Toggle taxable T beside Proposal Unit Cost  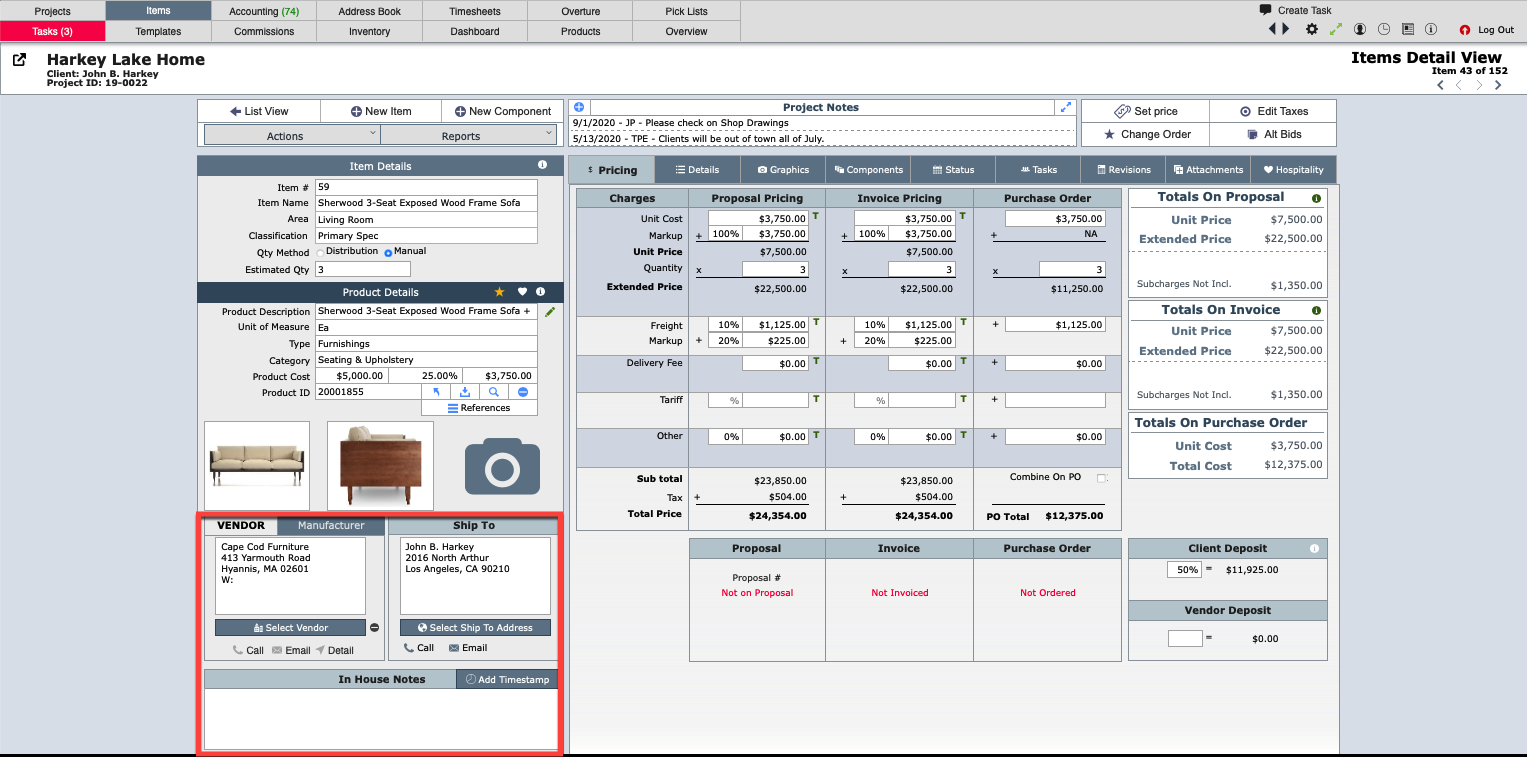[x=816, y=216]
